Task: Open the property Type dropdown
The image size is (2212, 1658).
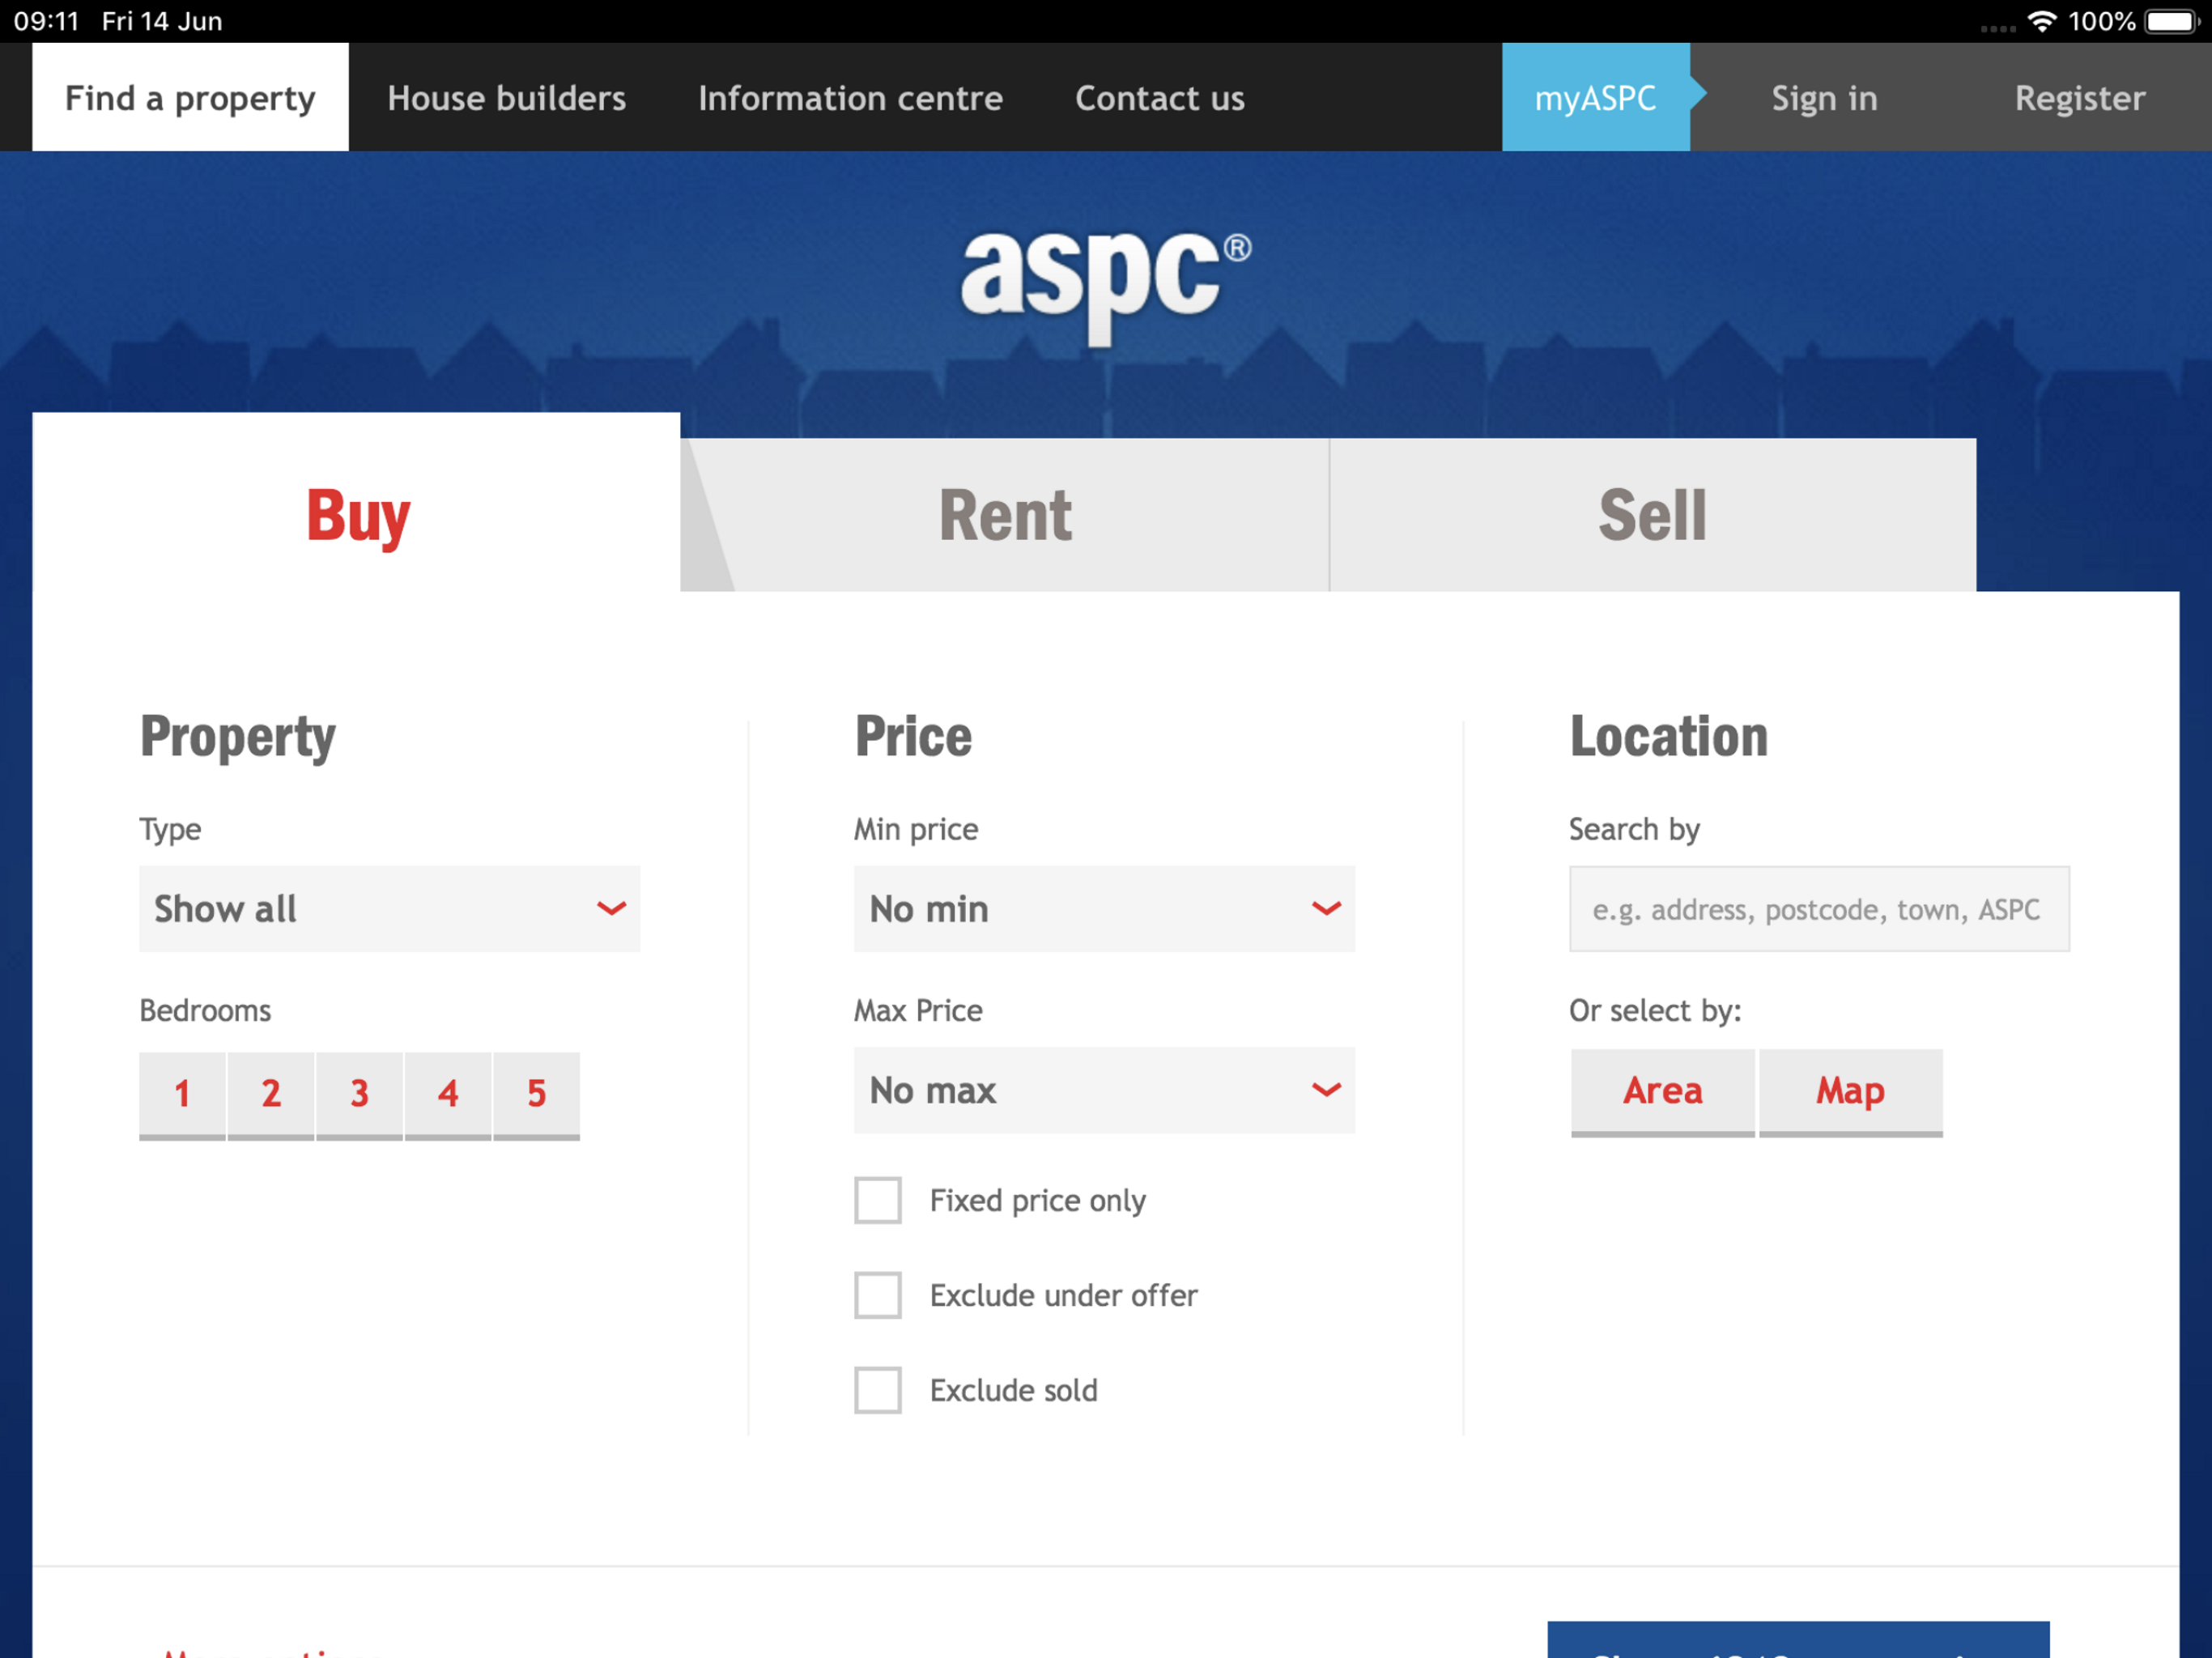Action: pos(390,908)
